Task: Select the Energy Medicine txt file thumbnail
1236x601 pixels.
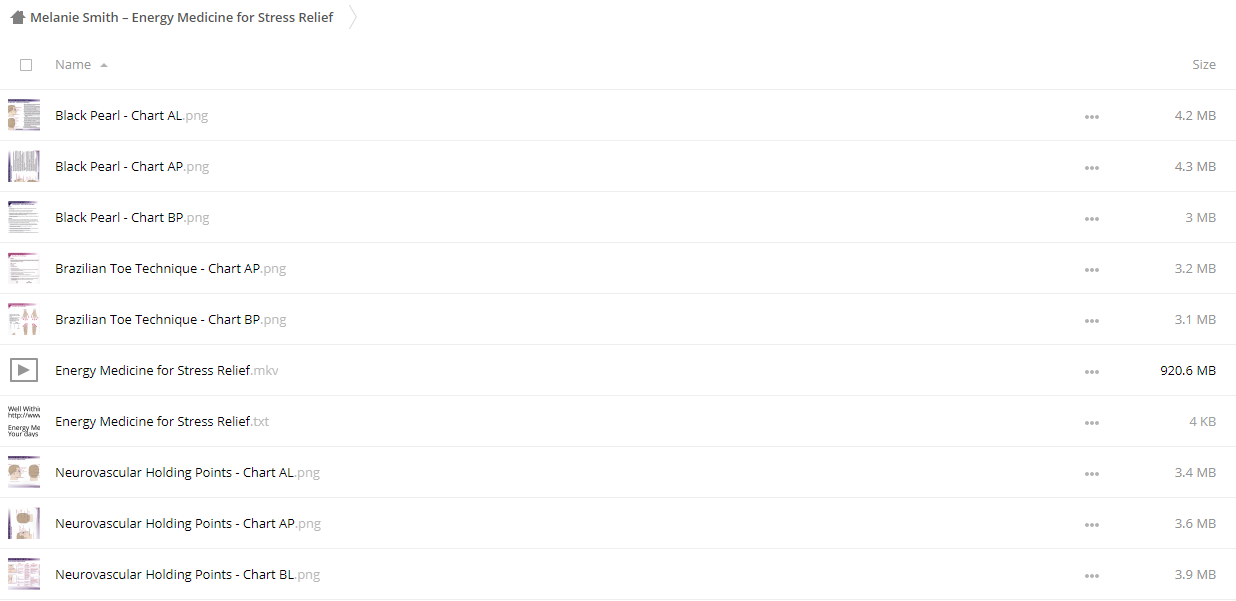Action: coord(24,422)
